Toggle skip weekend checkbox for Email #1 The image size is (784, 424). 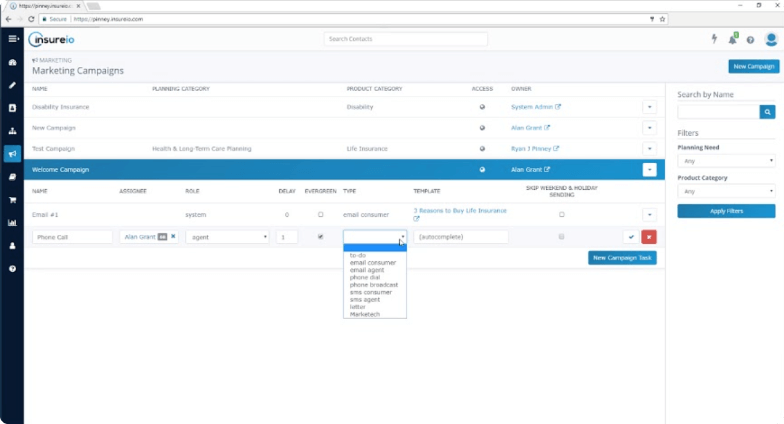pos(562,214)
